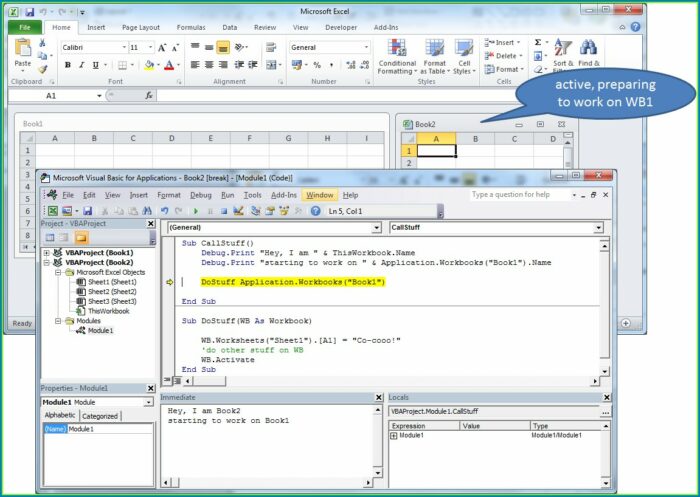
Task: Click Insert button in Excel Cells group
Action: [503, 42]
